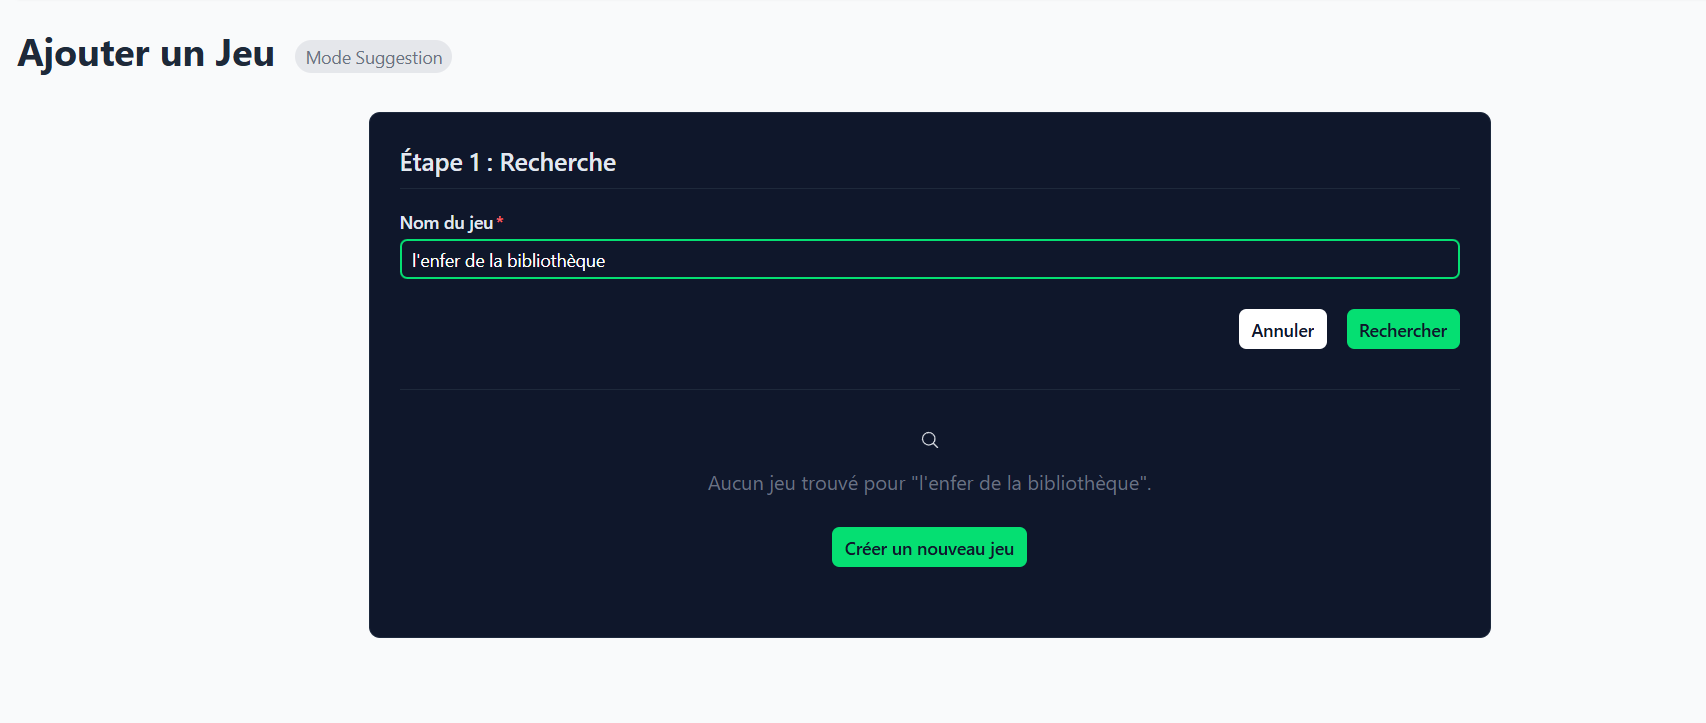The width and height of the screenshot is (1706, 723).
Task: Click the magnifying glass icon above the message
Action: click(x=929, y=440)
